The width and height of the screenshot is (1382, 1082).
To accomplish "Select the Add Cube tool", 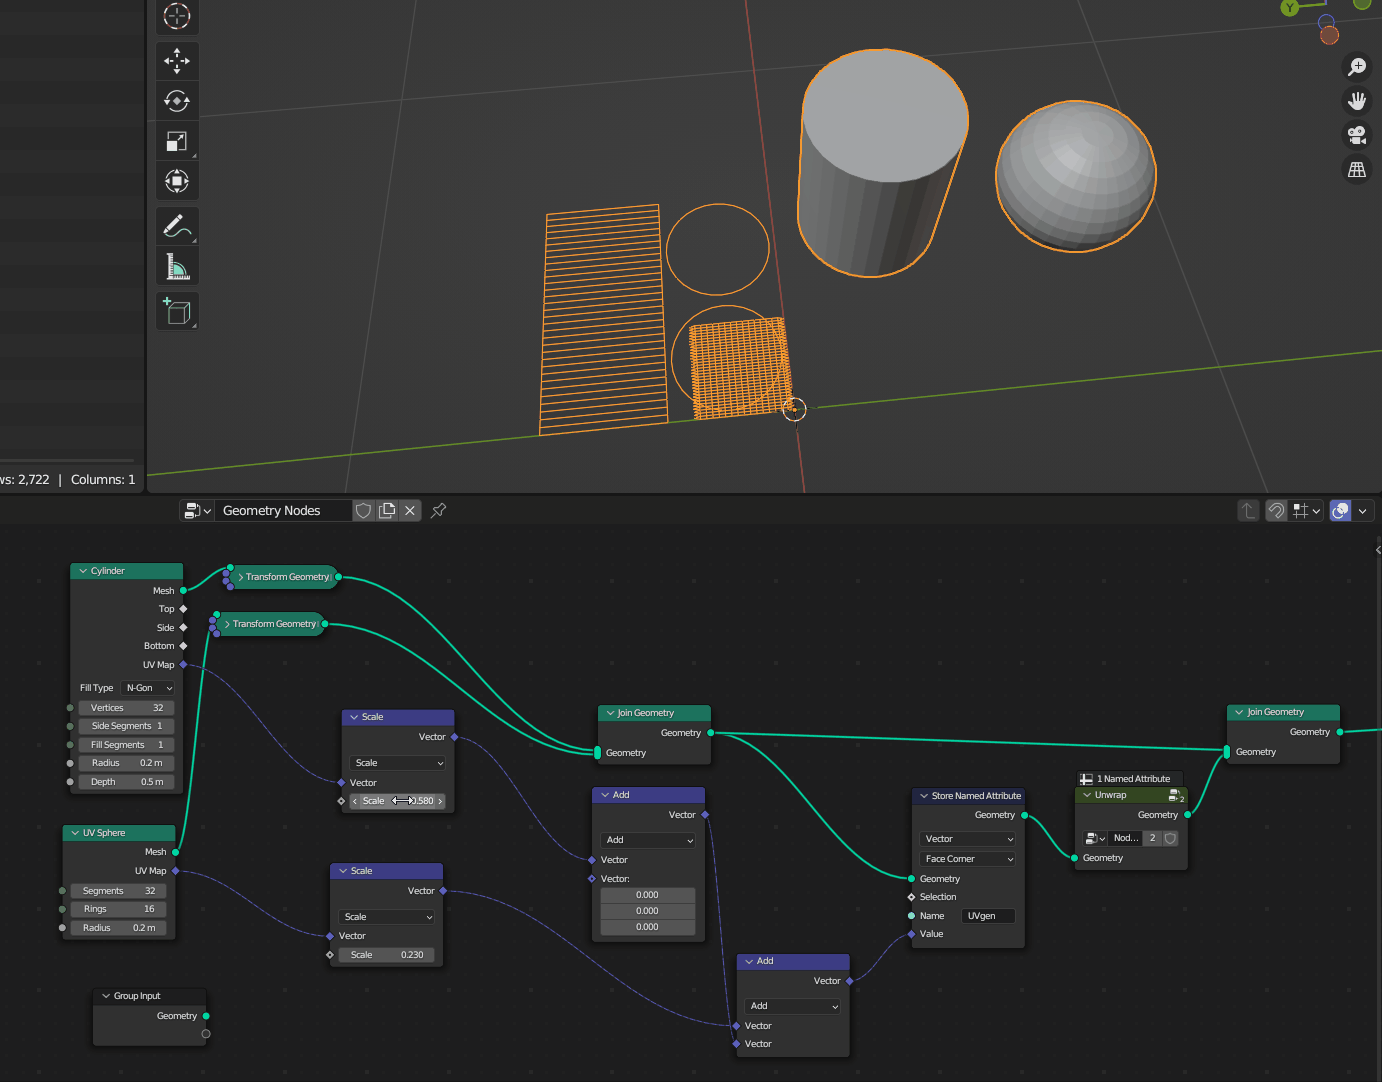I will point(177,311).
